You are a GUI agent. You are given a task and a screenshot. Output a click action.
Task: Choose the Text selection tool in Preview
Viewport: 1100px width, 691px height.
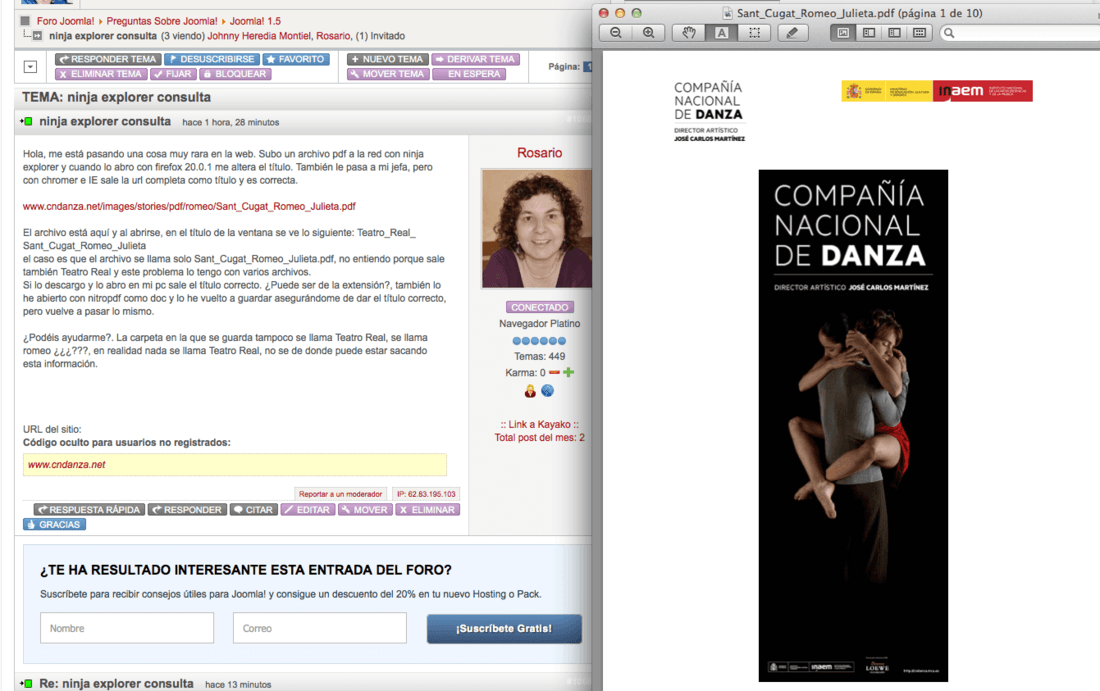coord(721,33)
